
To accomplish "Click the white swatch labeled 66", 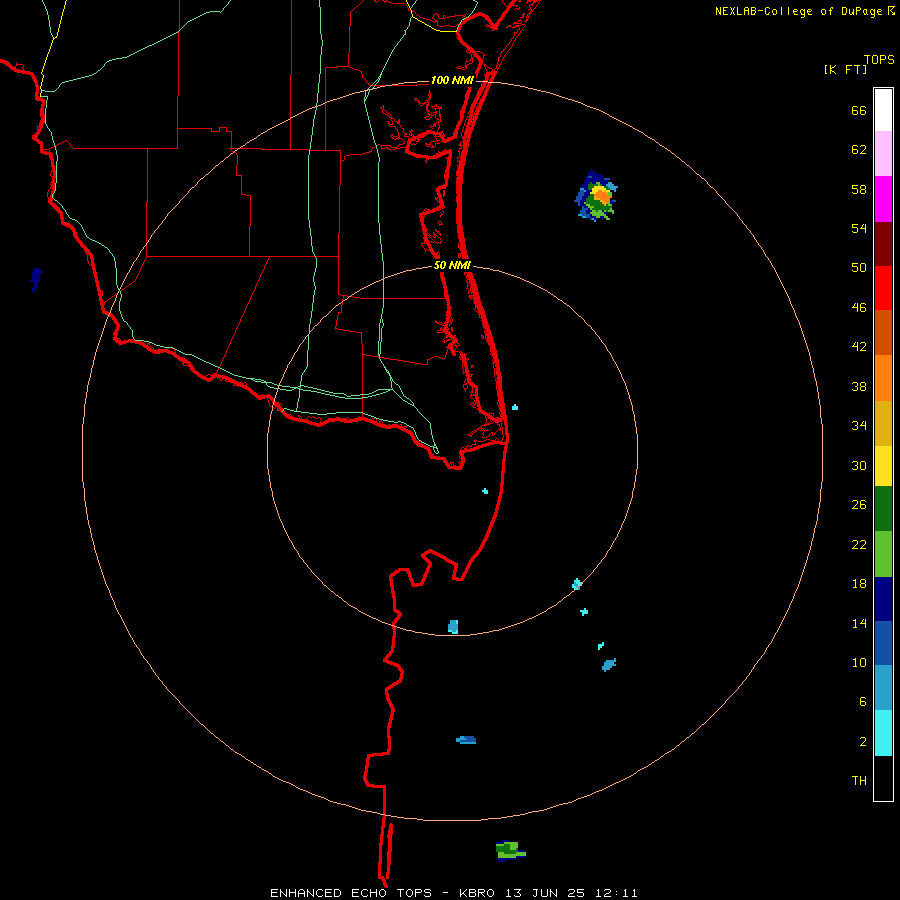I will (x=883, y=110).
